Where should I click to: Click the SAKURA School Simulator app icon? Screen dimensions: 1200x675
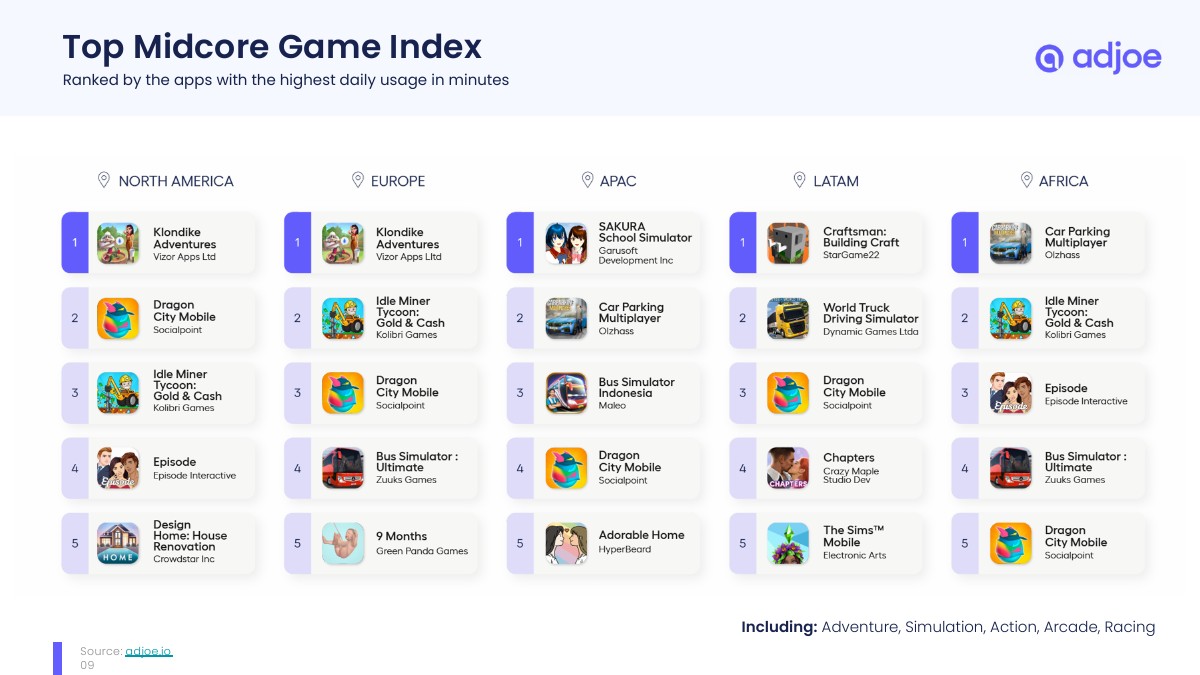566,243
